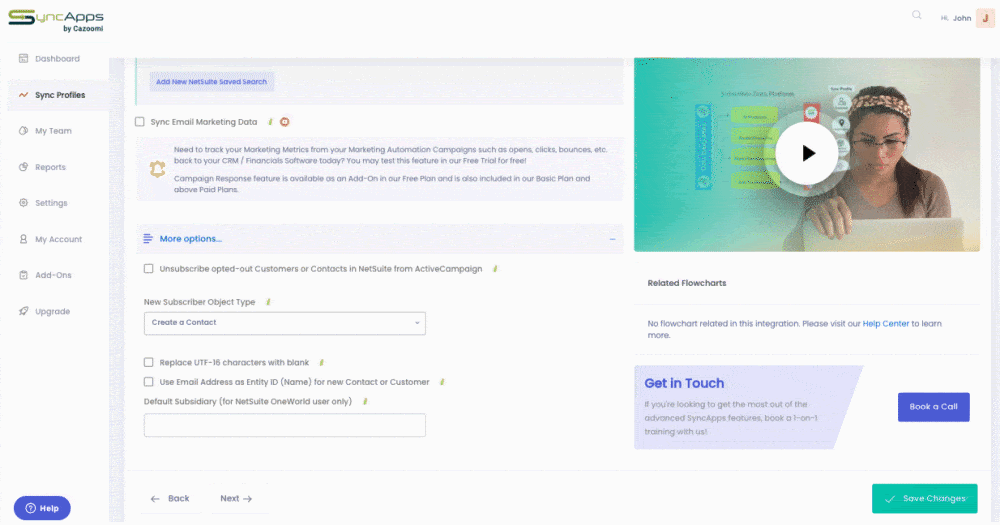Open New Subscriber Object Type dropdown
Screen dimensions: 1000x525
(x=284, y=323)
